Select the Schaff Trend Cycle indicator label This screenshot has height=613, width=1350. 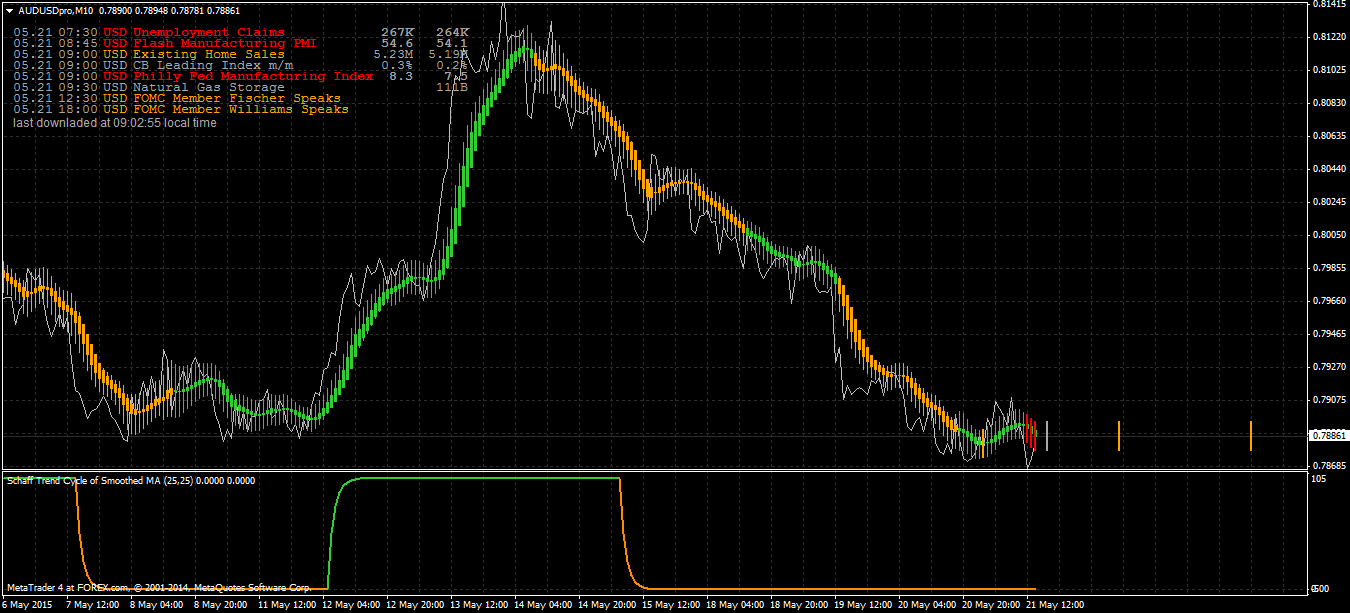point(131,480)
